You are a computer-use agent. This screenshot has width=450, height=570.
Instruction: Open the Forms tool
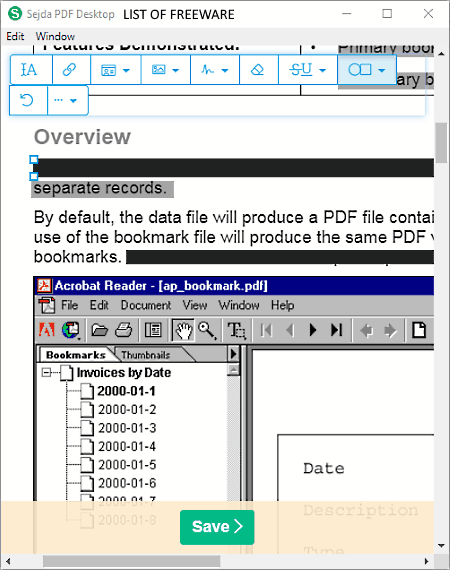coord(115,69)
